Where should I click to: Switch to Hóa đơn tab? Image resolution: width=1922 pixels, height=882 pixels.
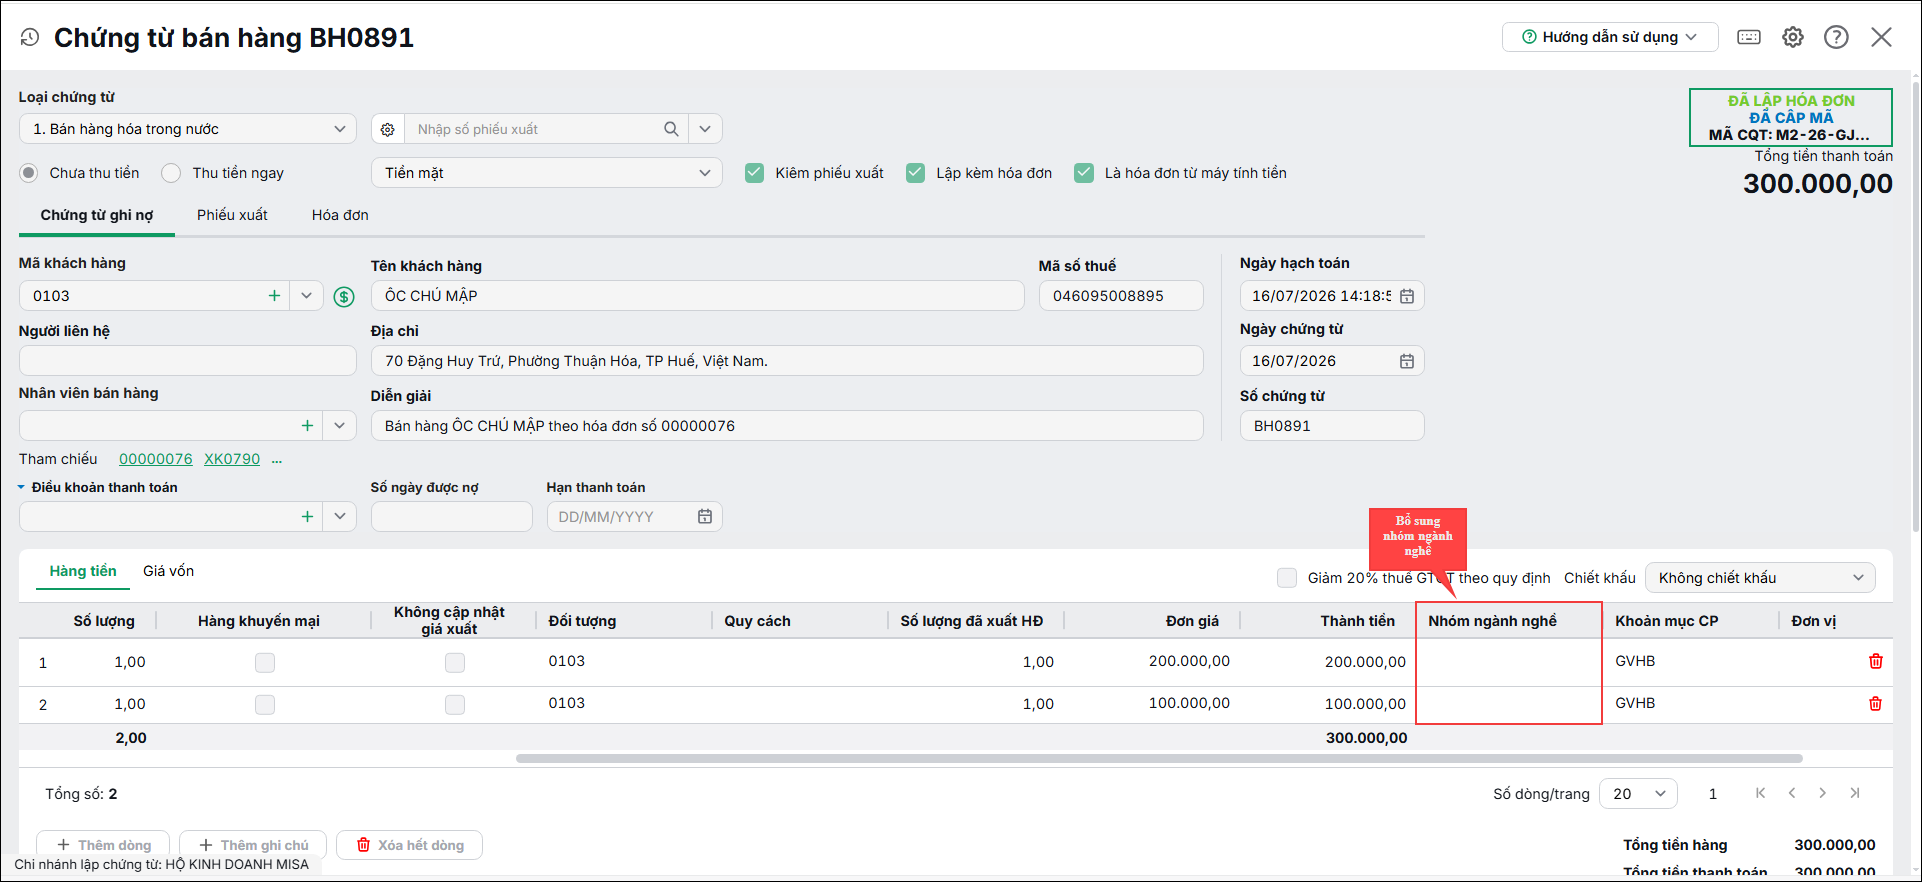340,215
